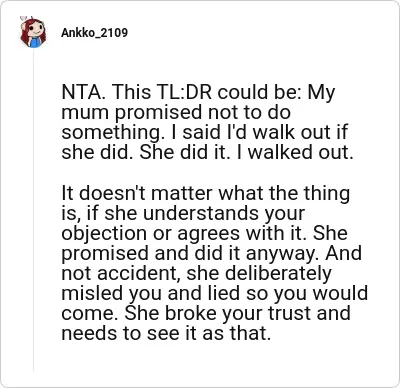Click the word 'trust' near the end
Viewport: 400px width, 388px height.
click(x=289, y=313)
